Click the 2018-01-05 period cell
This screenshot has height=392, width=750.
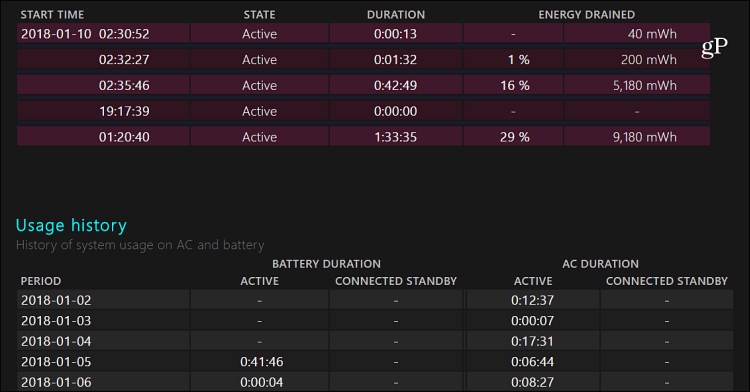pos(103,362)
